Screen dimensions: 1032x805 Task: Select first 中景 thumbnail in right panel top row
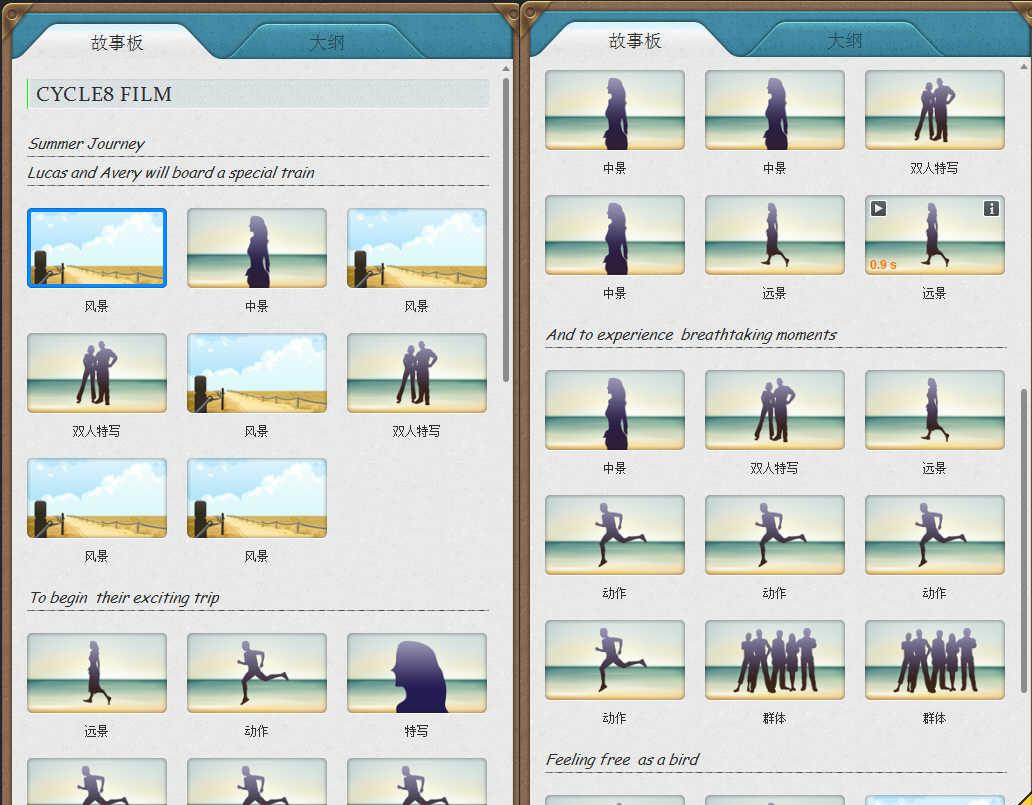pos(615,110)
